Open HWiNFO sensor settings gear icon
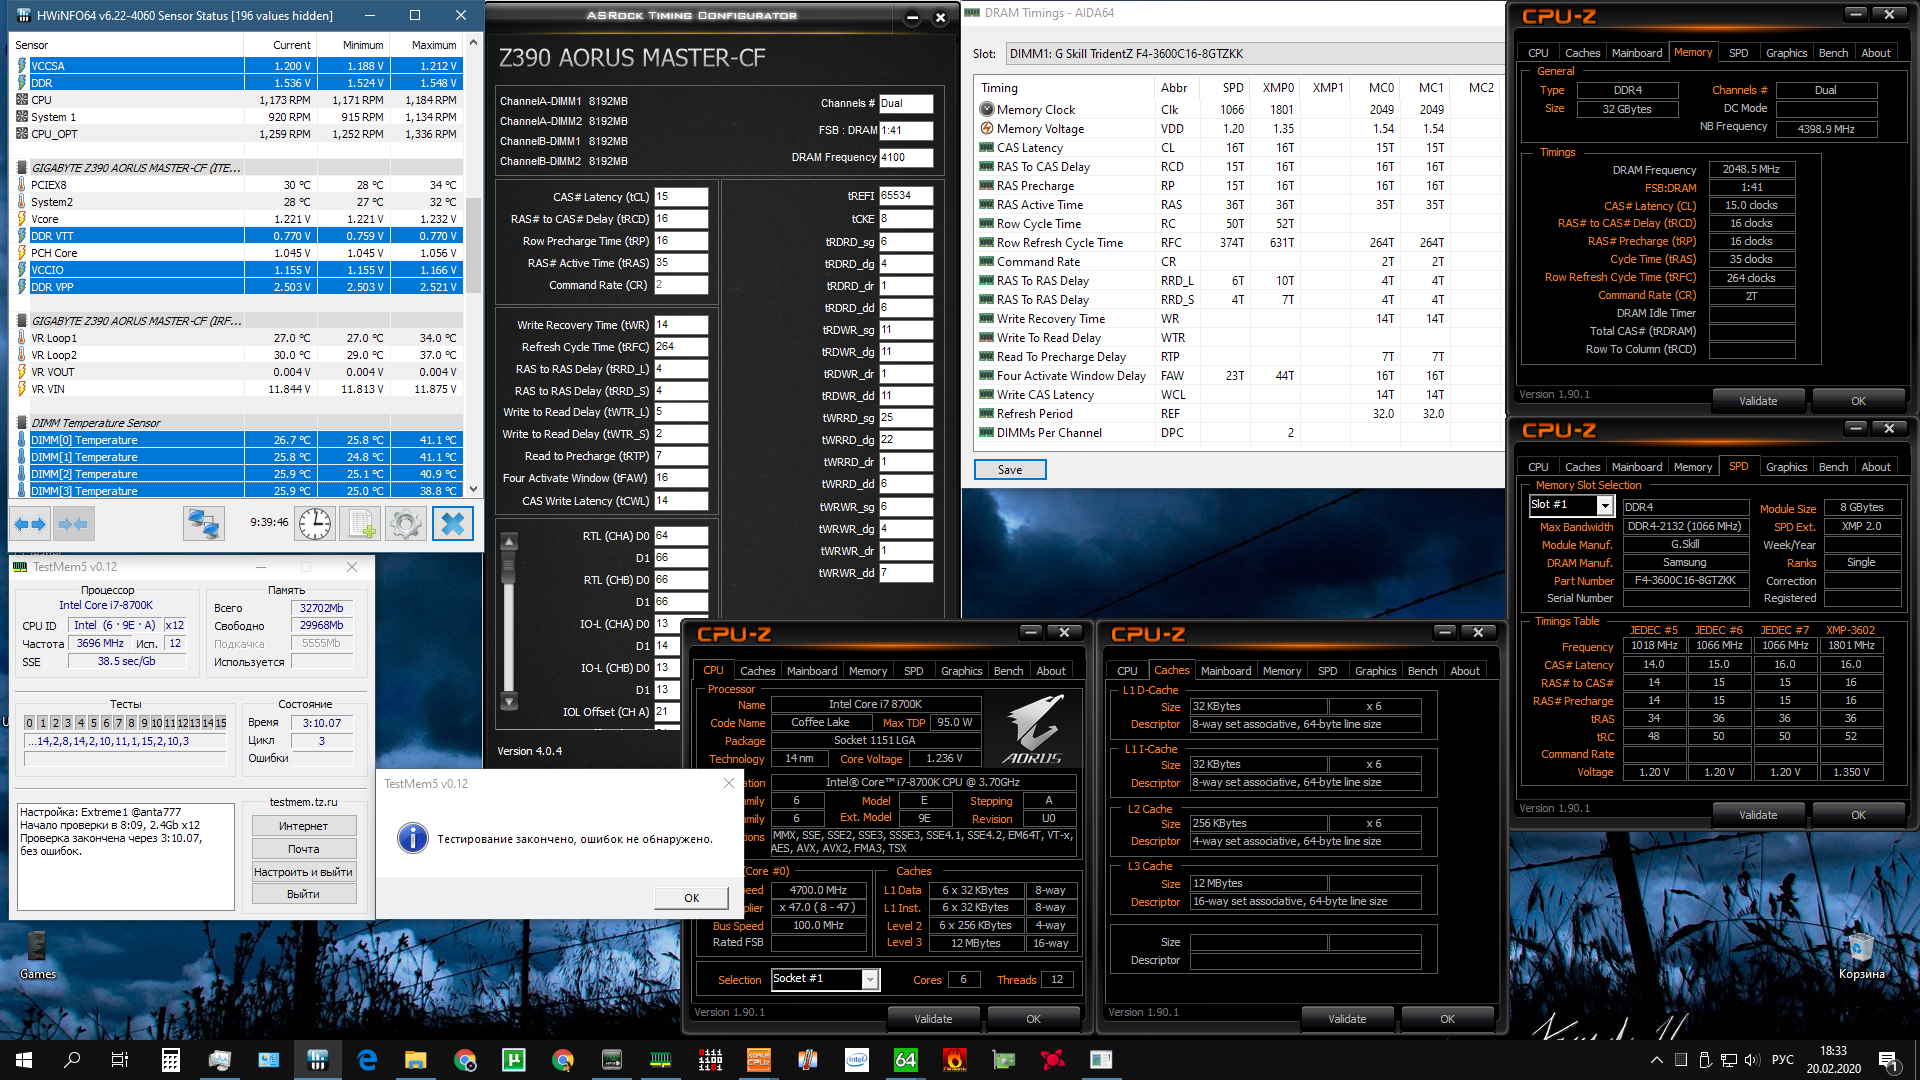This screenshot has height=1080, width=1920. coord(405,523)
